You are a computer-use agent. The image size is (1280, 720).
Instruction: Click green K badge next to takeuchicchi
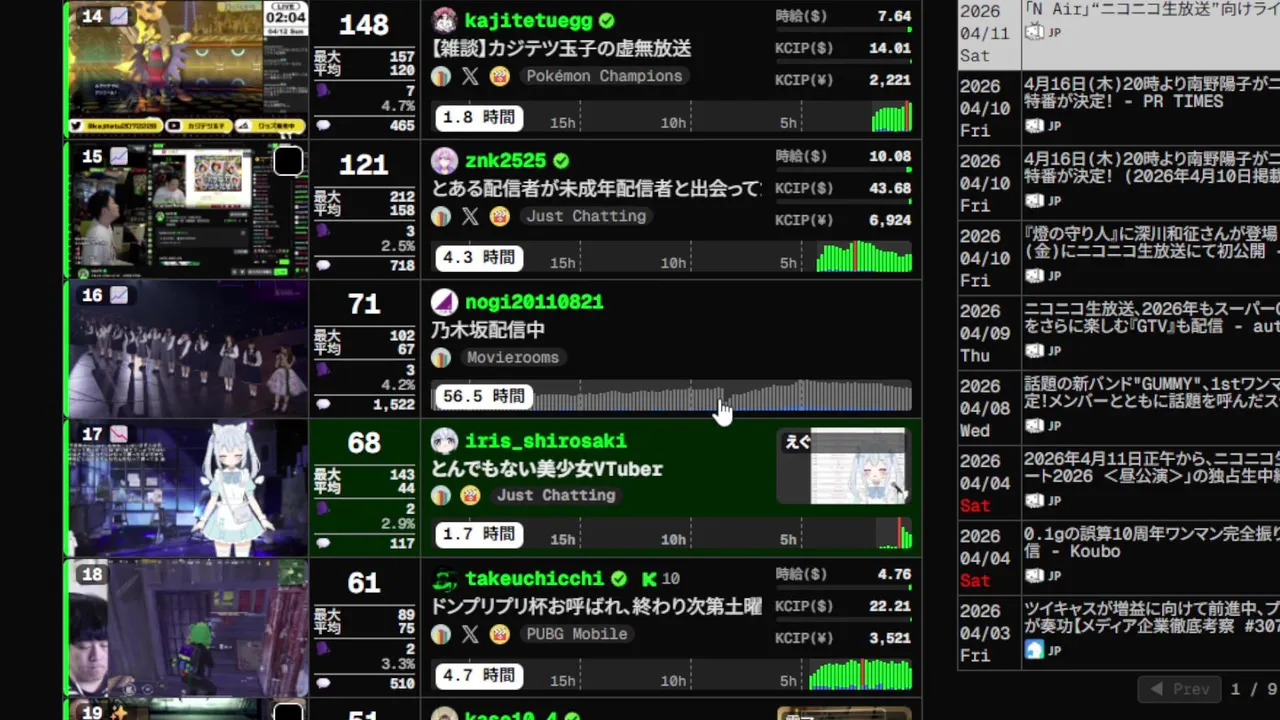[x=649, y=579]
